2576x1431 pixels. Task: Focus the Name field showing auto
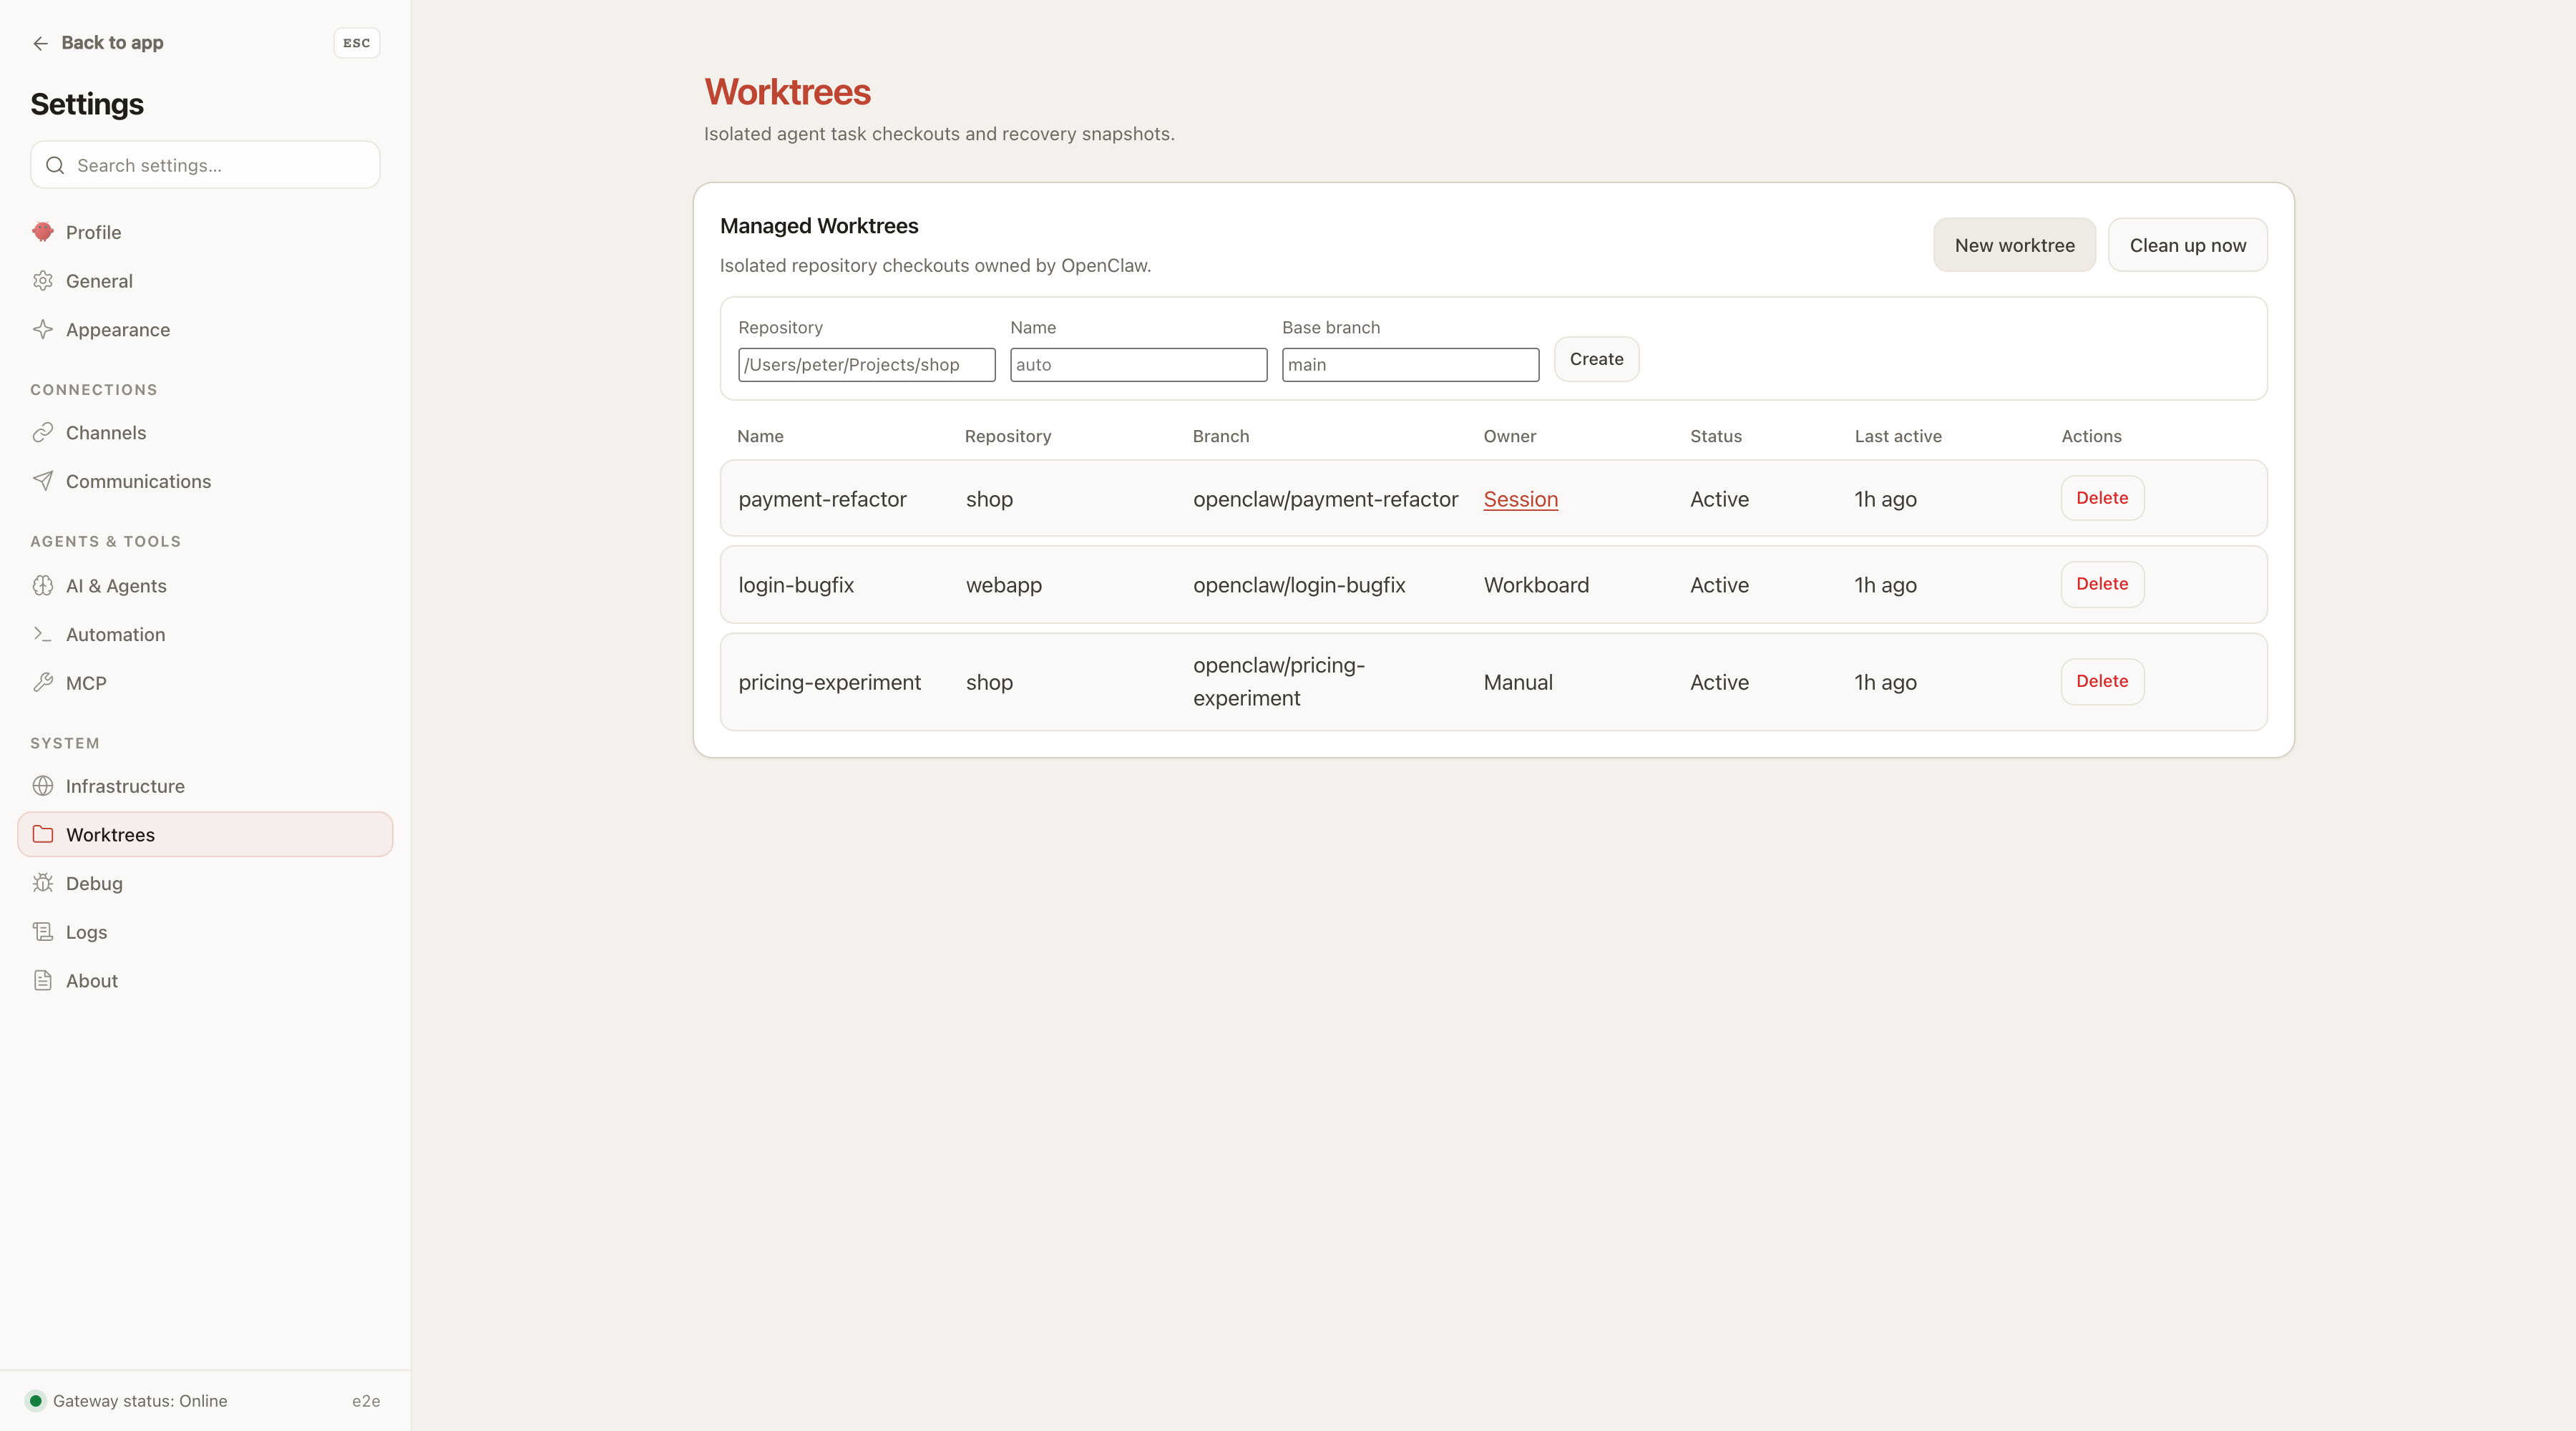point(1138,364)
